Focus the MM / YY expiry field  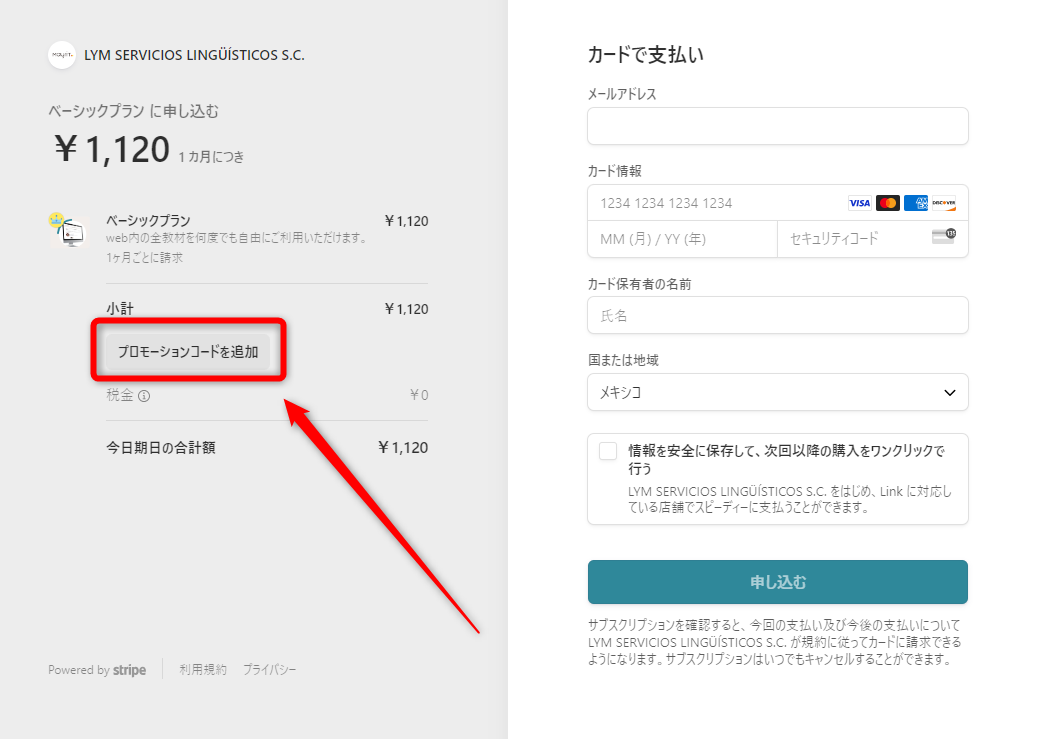click(682, 239)
